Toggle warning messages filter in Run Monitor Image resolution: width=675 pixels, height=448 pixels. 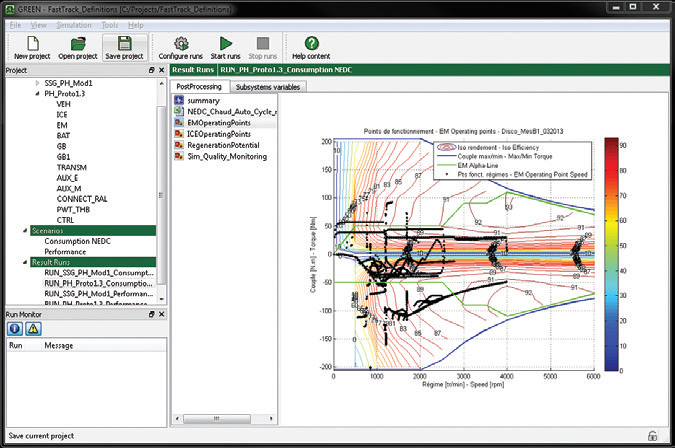(x=33, y=329)
